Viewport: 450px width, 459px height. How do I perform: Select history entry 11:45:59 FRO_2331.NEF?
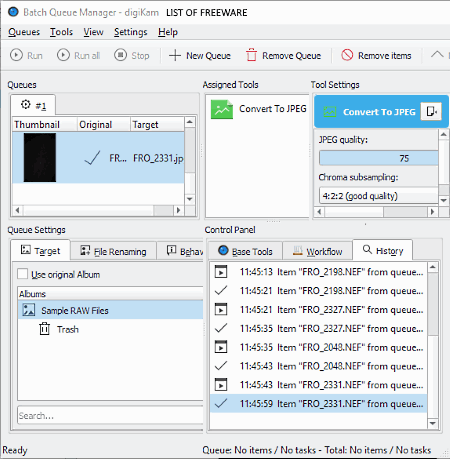(x=318, y=404)
